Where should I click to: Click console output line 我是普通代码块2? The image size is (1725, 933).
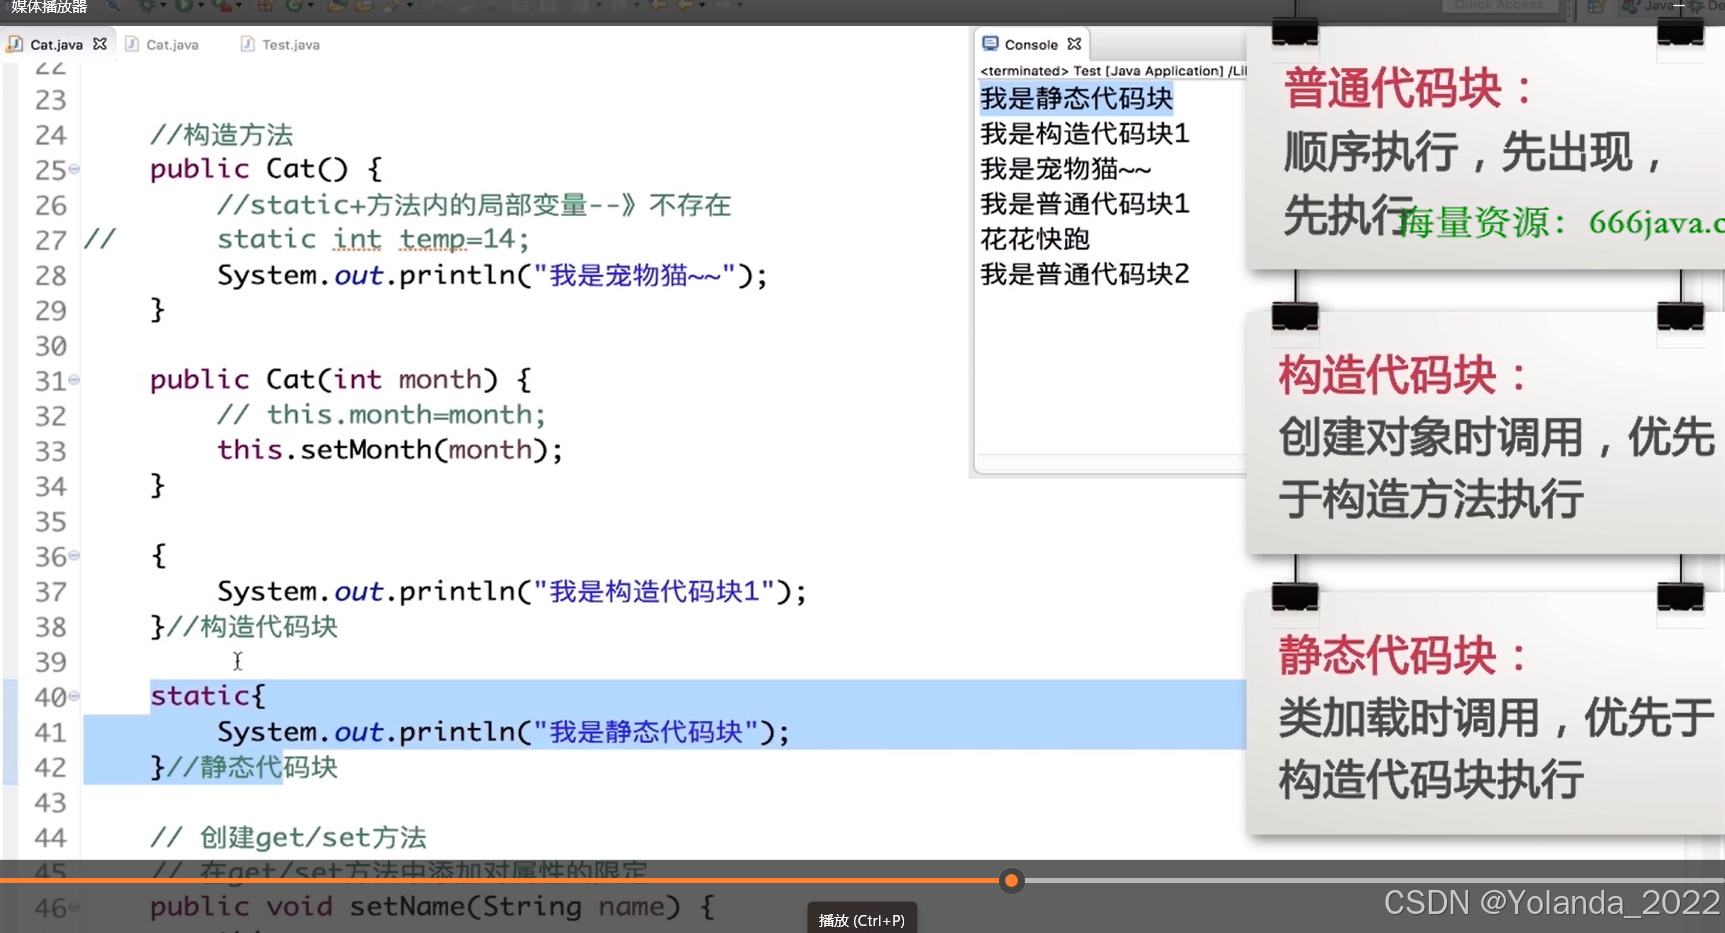[1084, 273]
